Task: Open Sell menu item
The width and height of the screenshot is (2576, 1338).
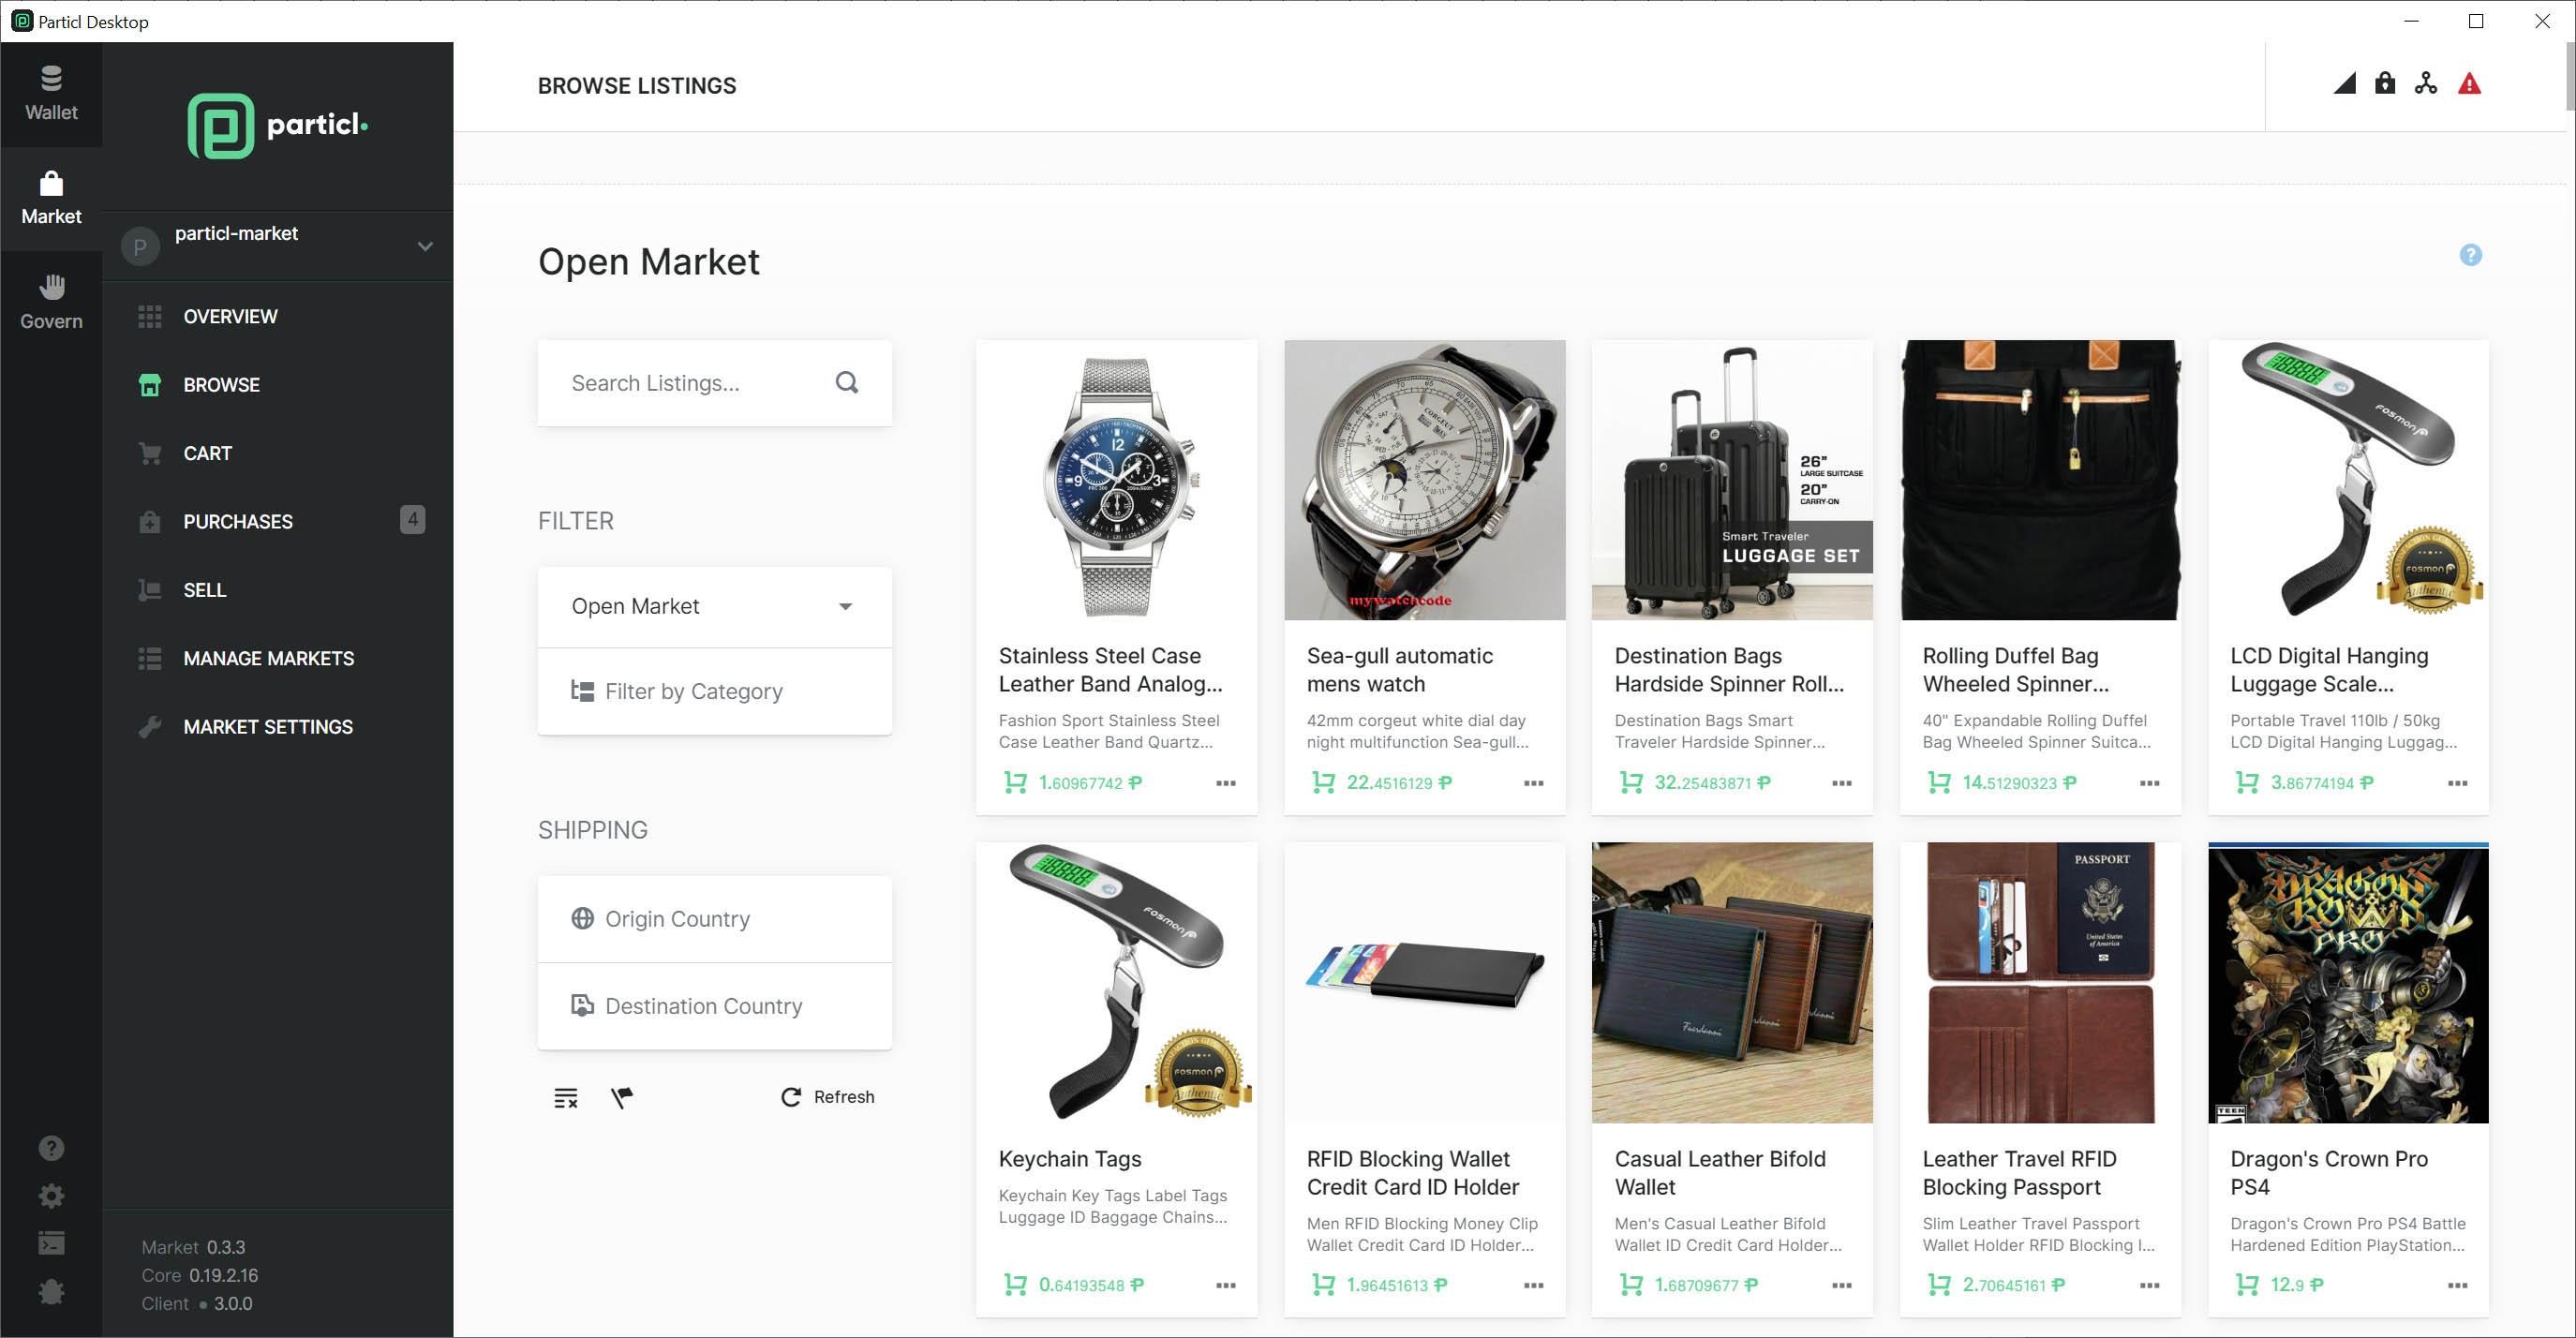Action: pos(278,590)
